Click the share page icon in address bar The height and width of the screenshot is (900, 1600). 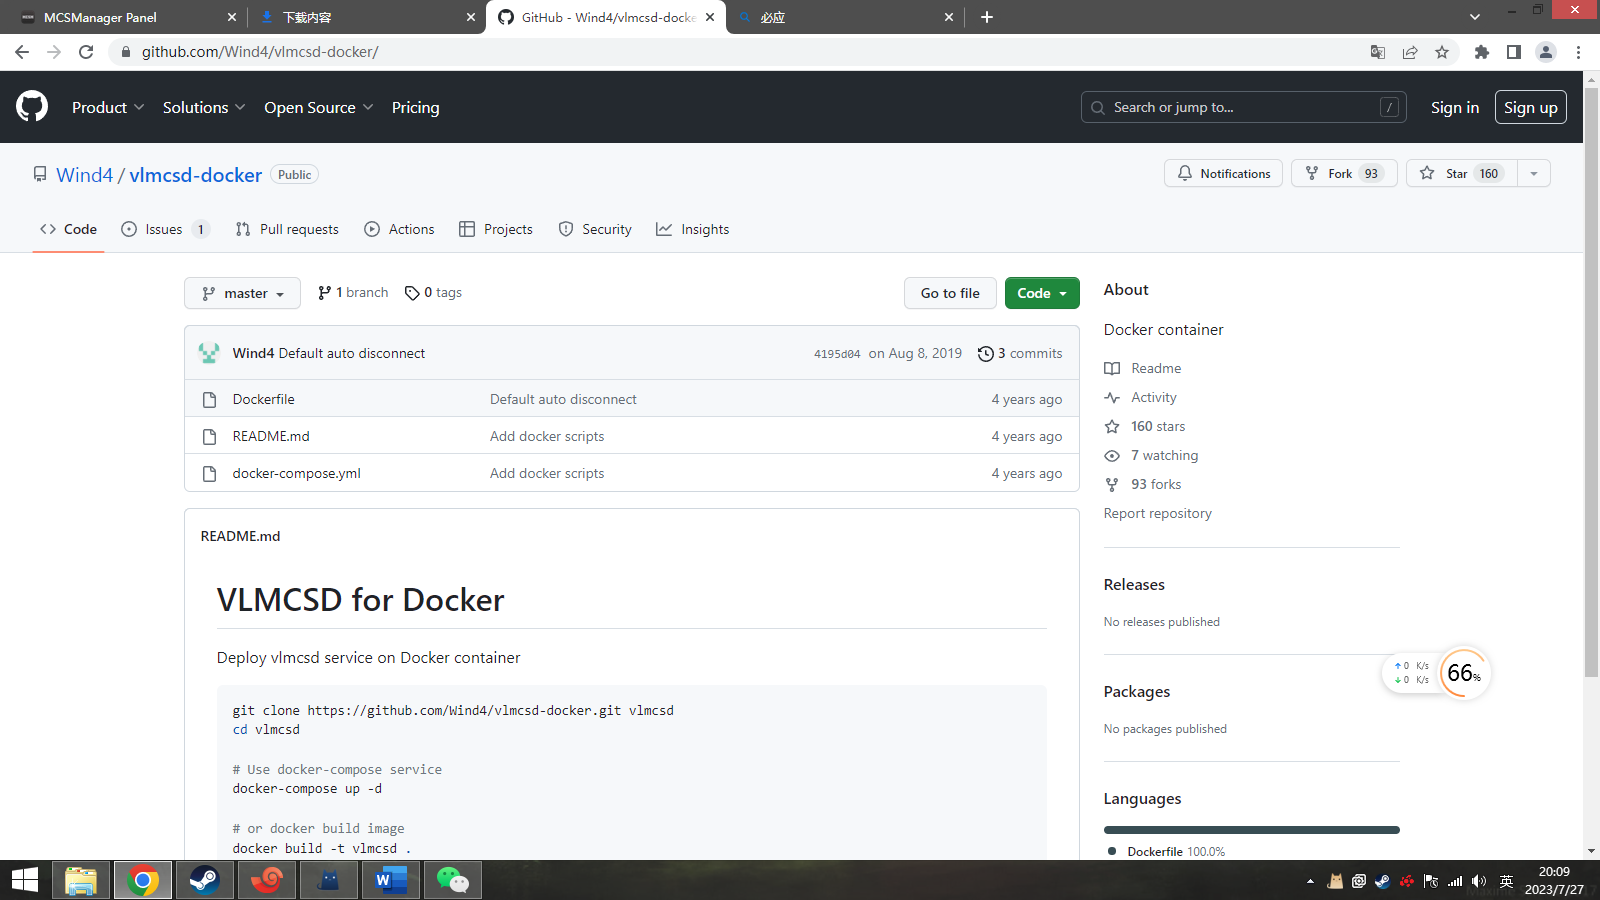1410,52
